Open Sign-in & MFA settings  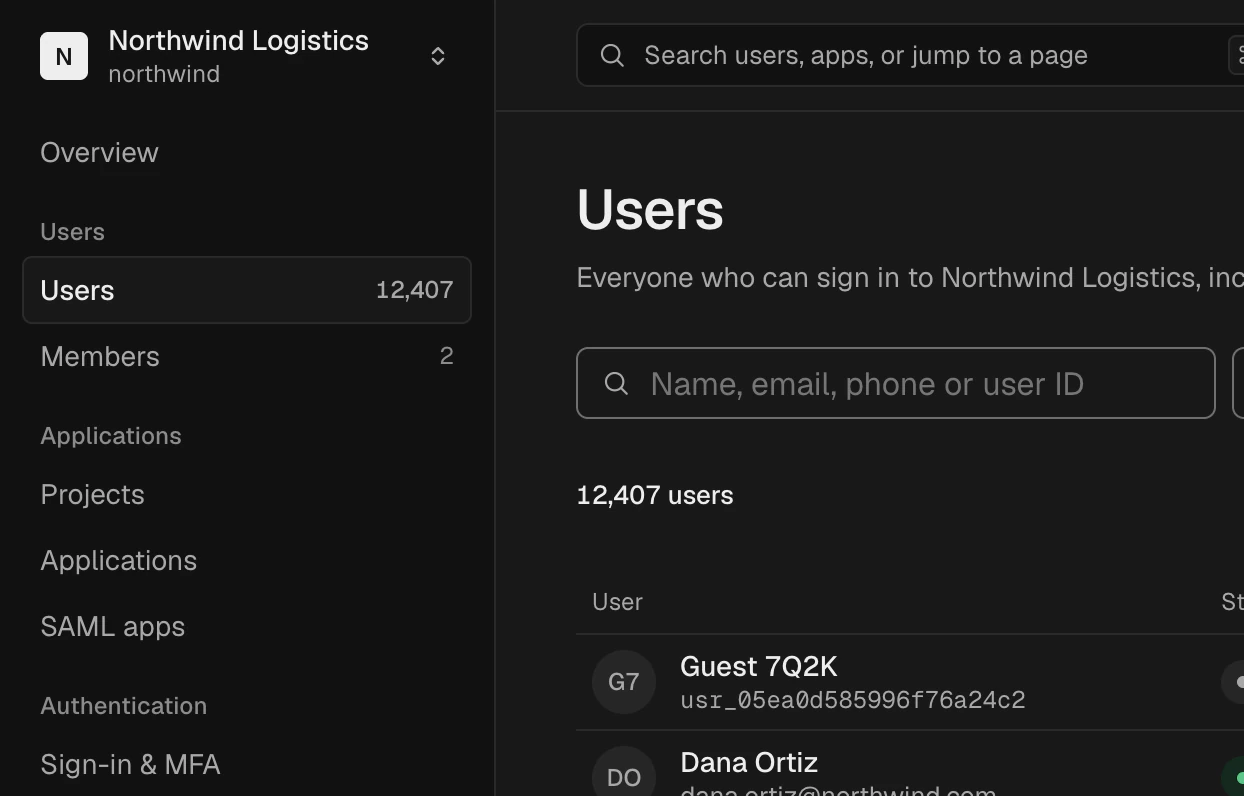coord(130,764)
